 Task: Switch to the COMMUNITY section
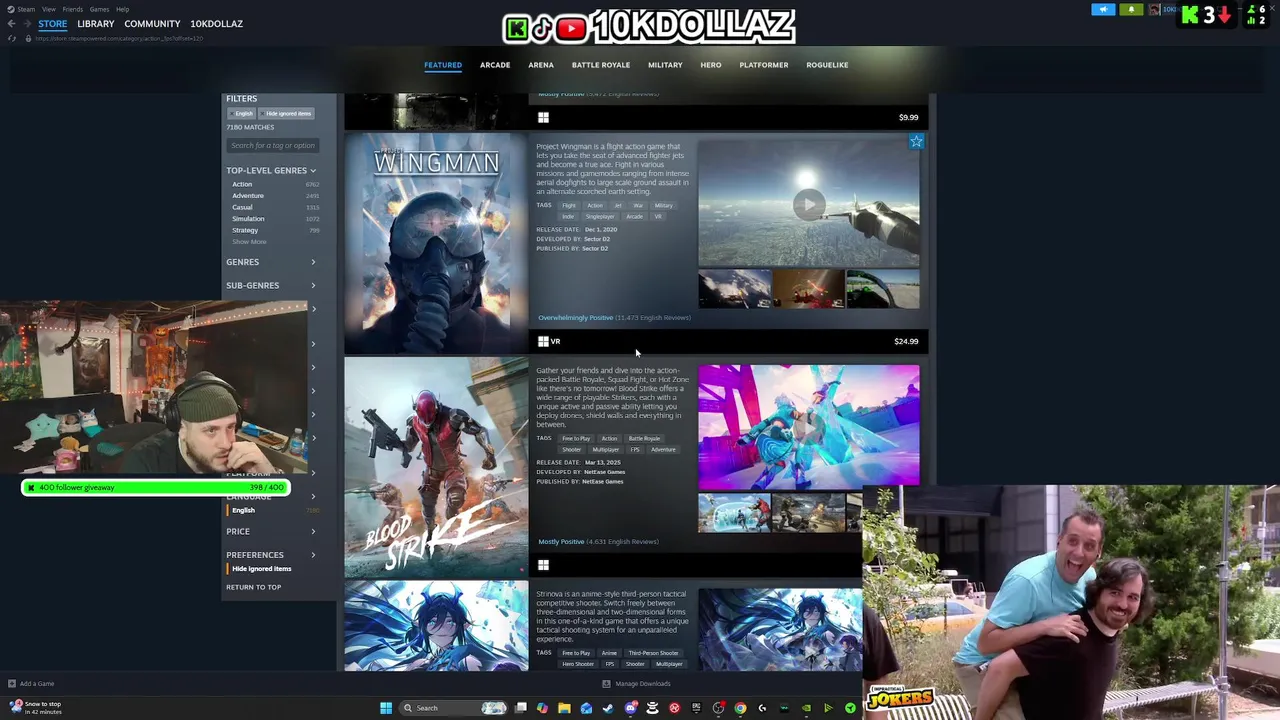pos(152,24)
